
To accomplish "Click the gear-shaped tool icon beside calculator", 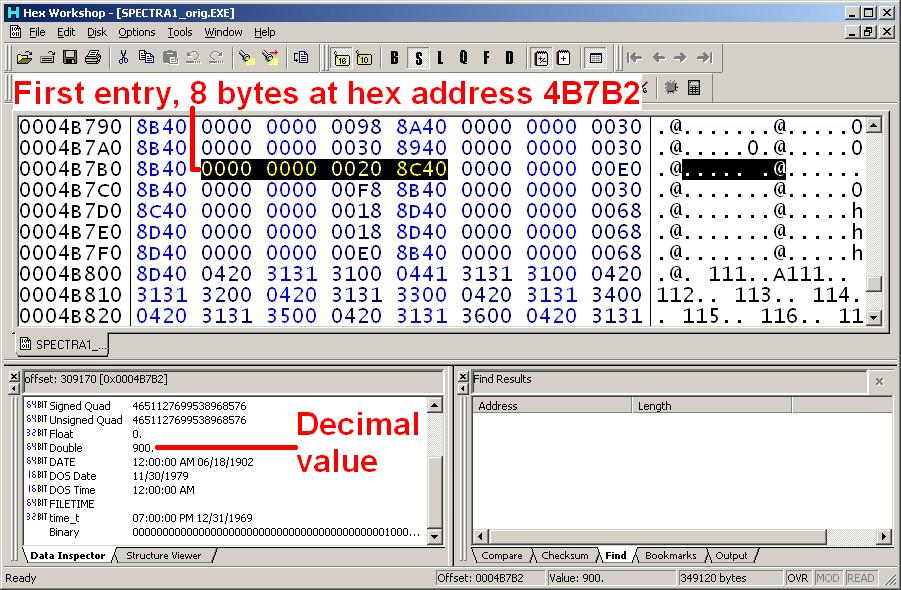I will (x=671, y=87).
